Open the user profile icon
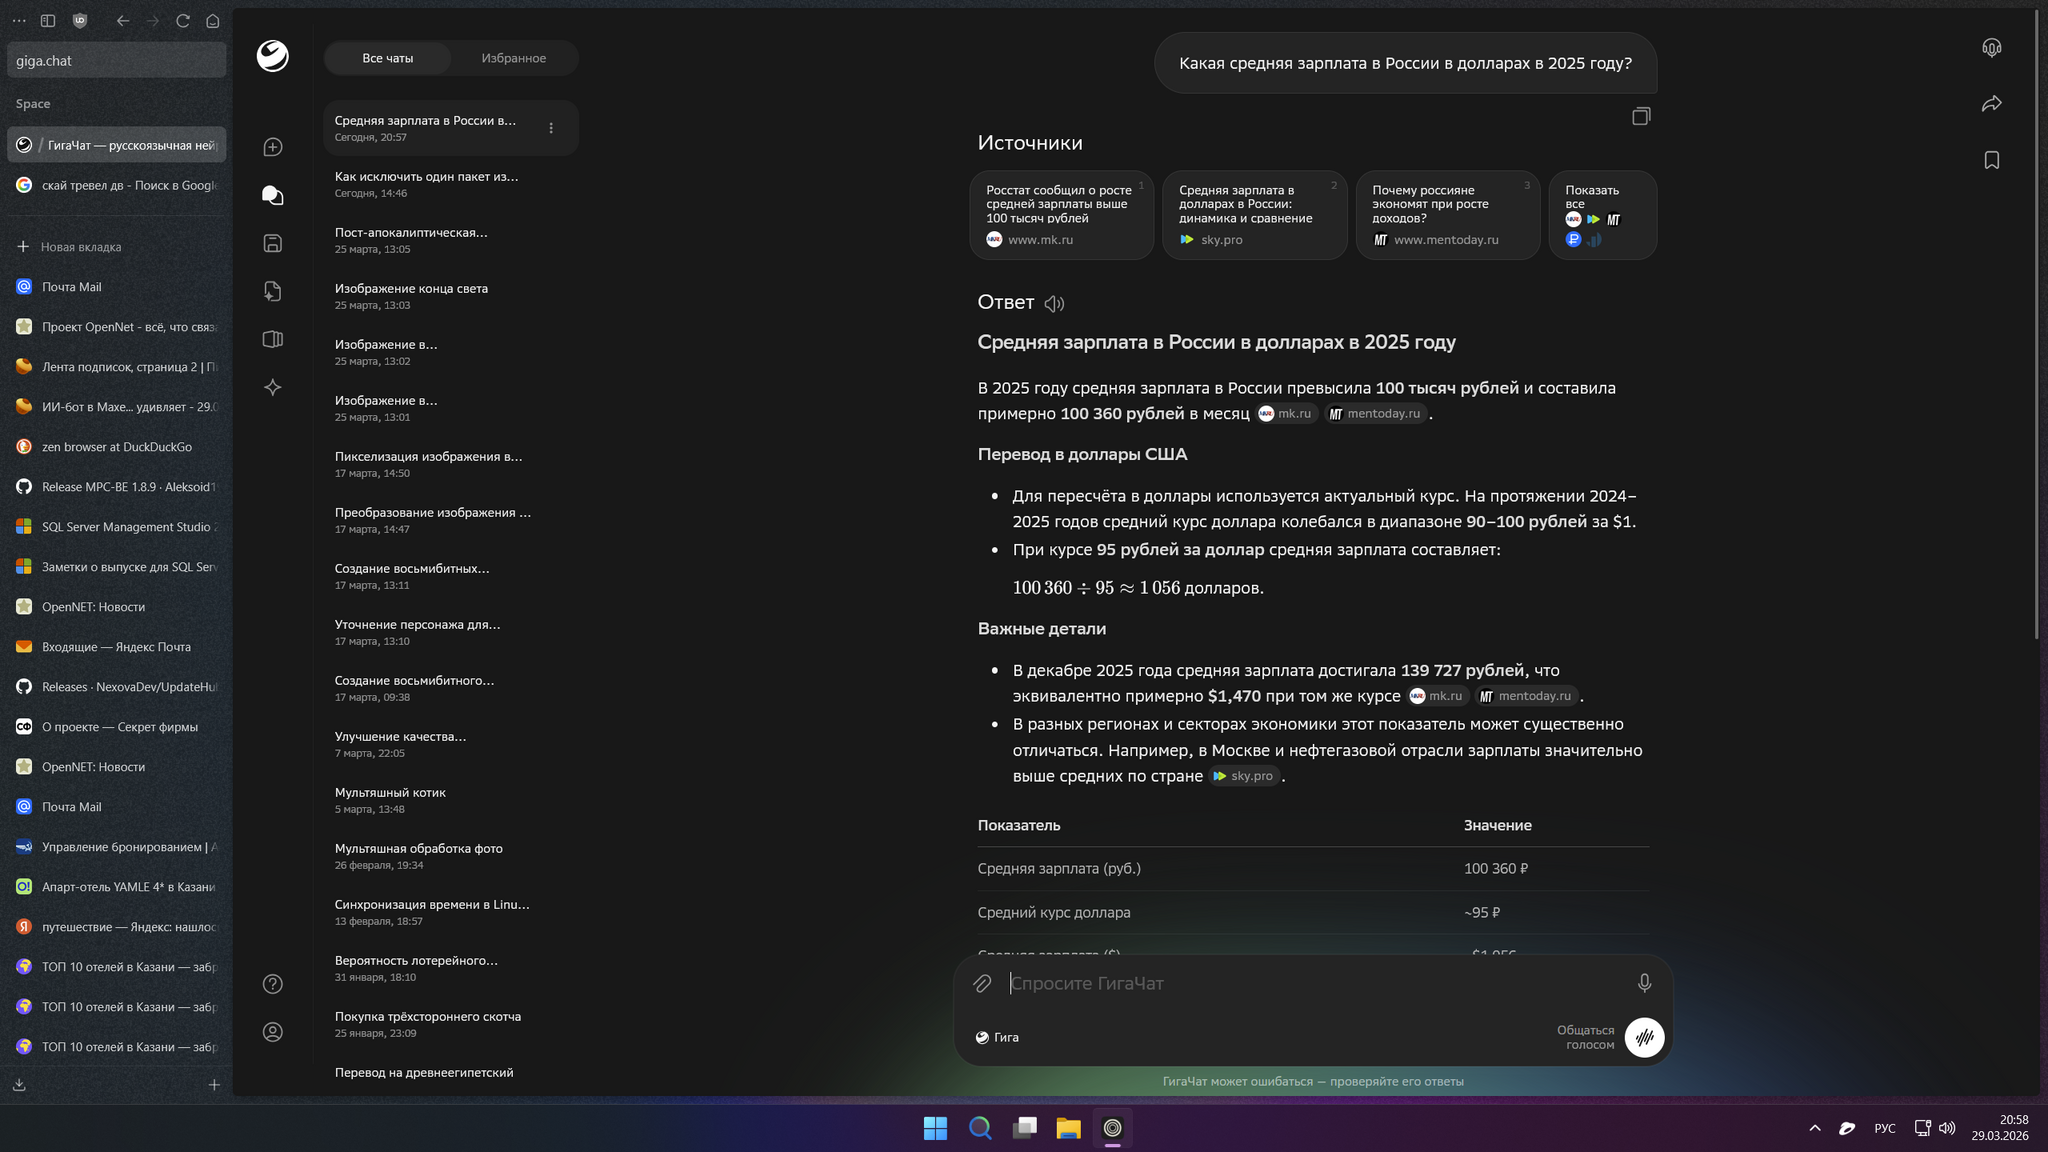The image size is (2048, 1152). [273, 1032]
